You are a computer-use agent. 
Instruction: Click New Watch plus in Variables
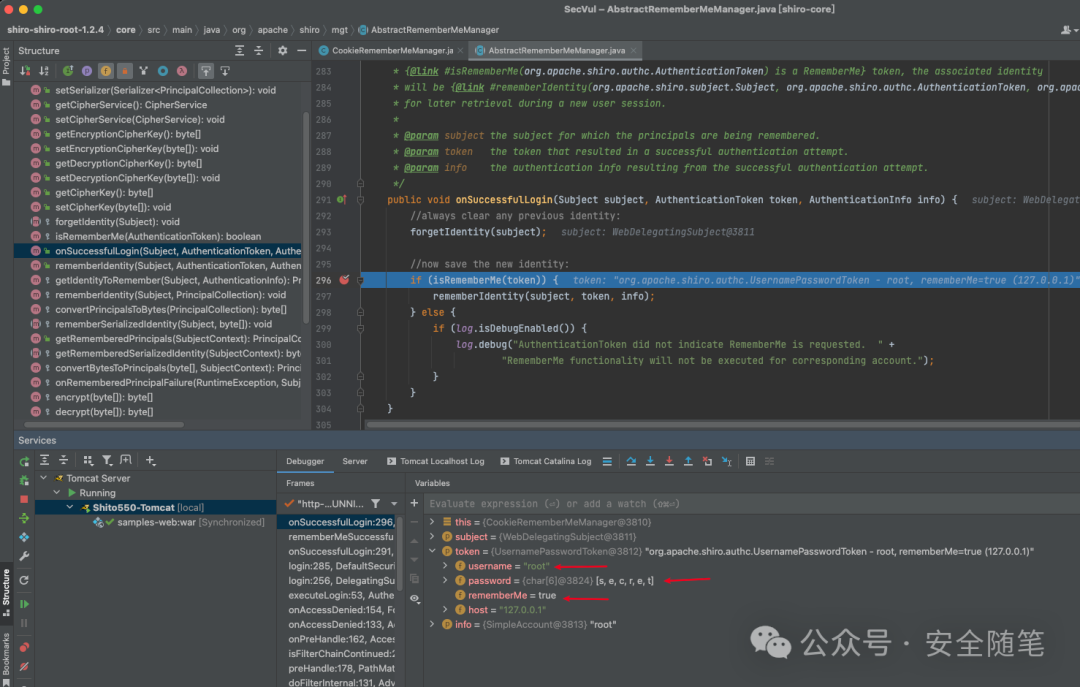414,503
